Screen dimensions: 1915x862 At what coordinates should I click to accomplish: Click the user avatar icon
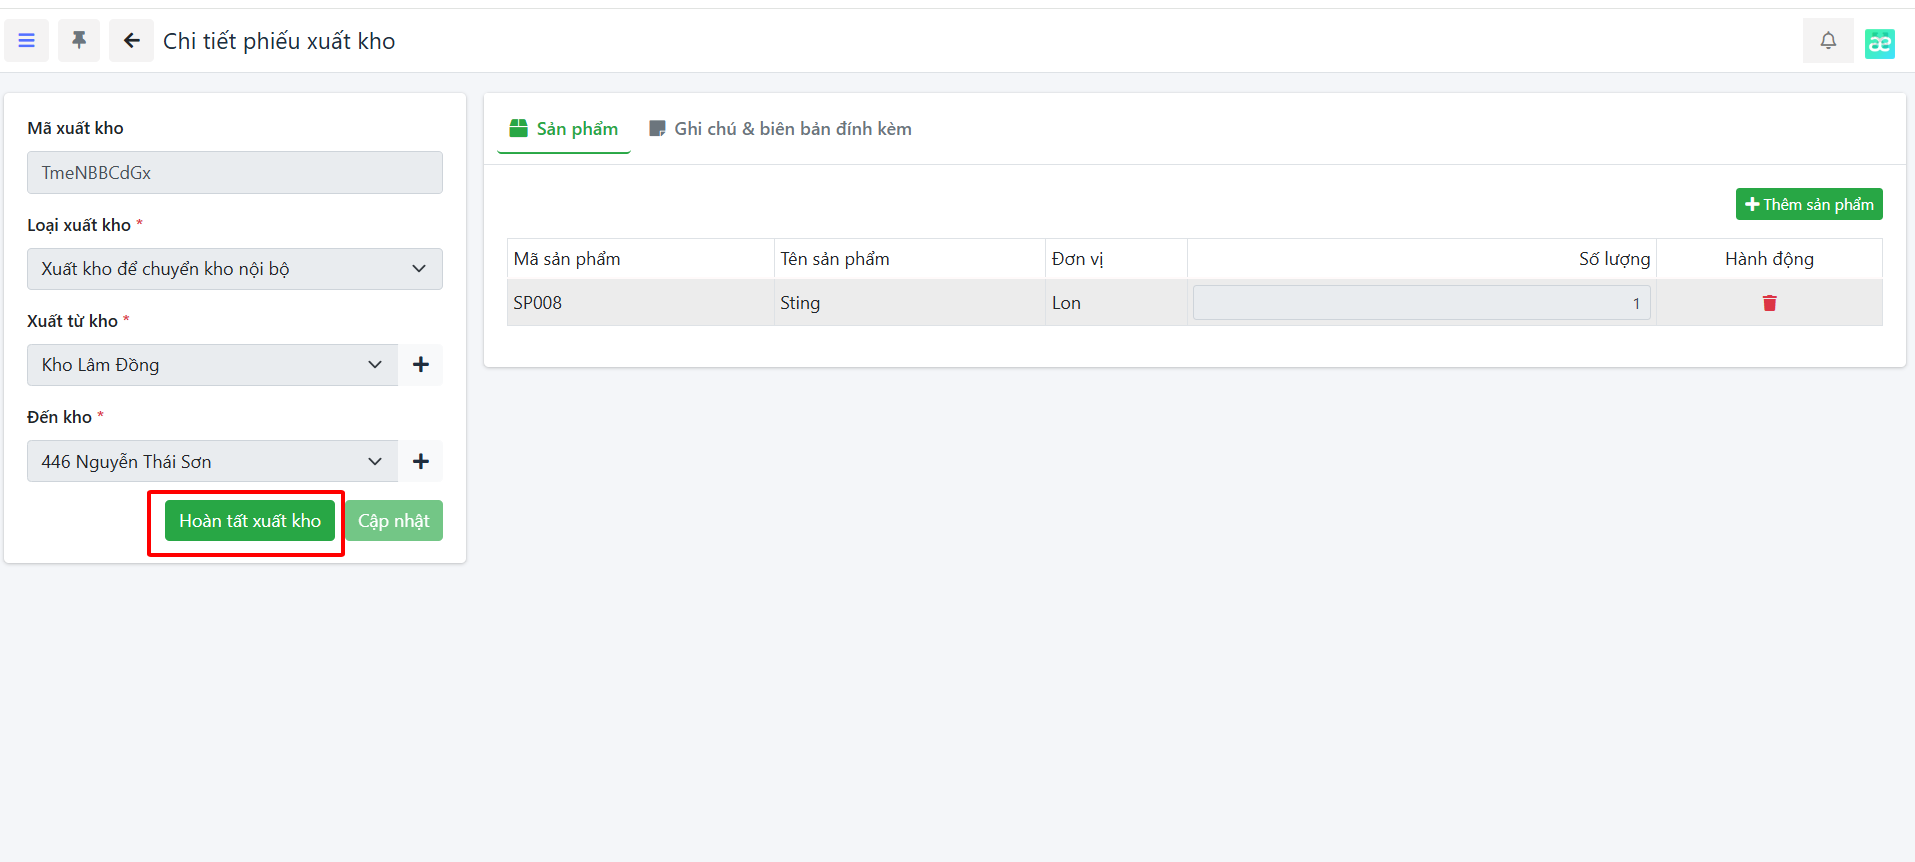[x=1879, y=43]
